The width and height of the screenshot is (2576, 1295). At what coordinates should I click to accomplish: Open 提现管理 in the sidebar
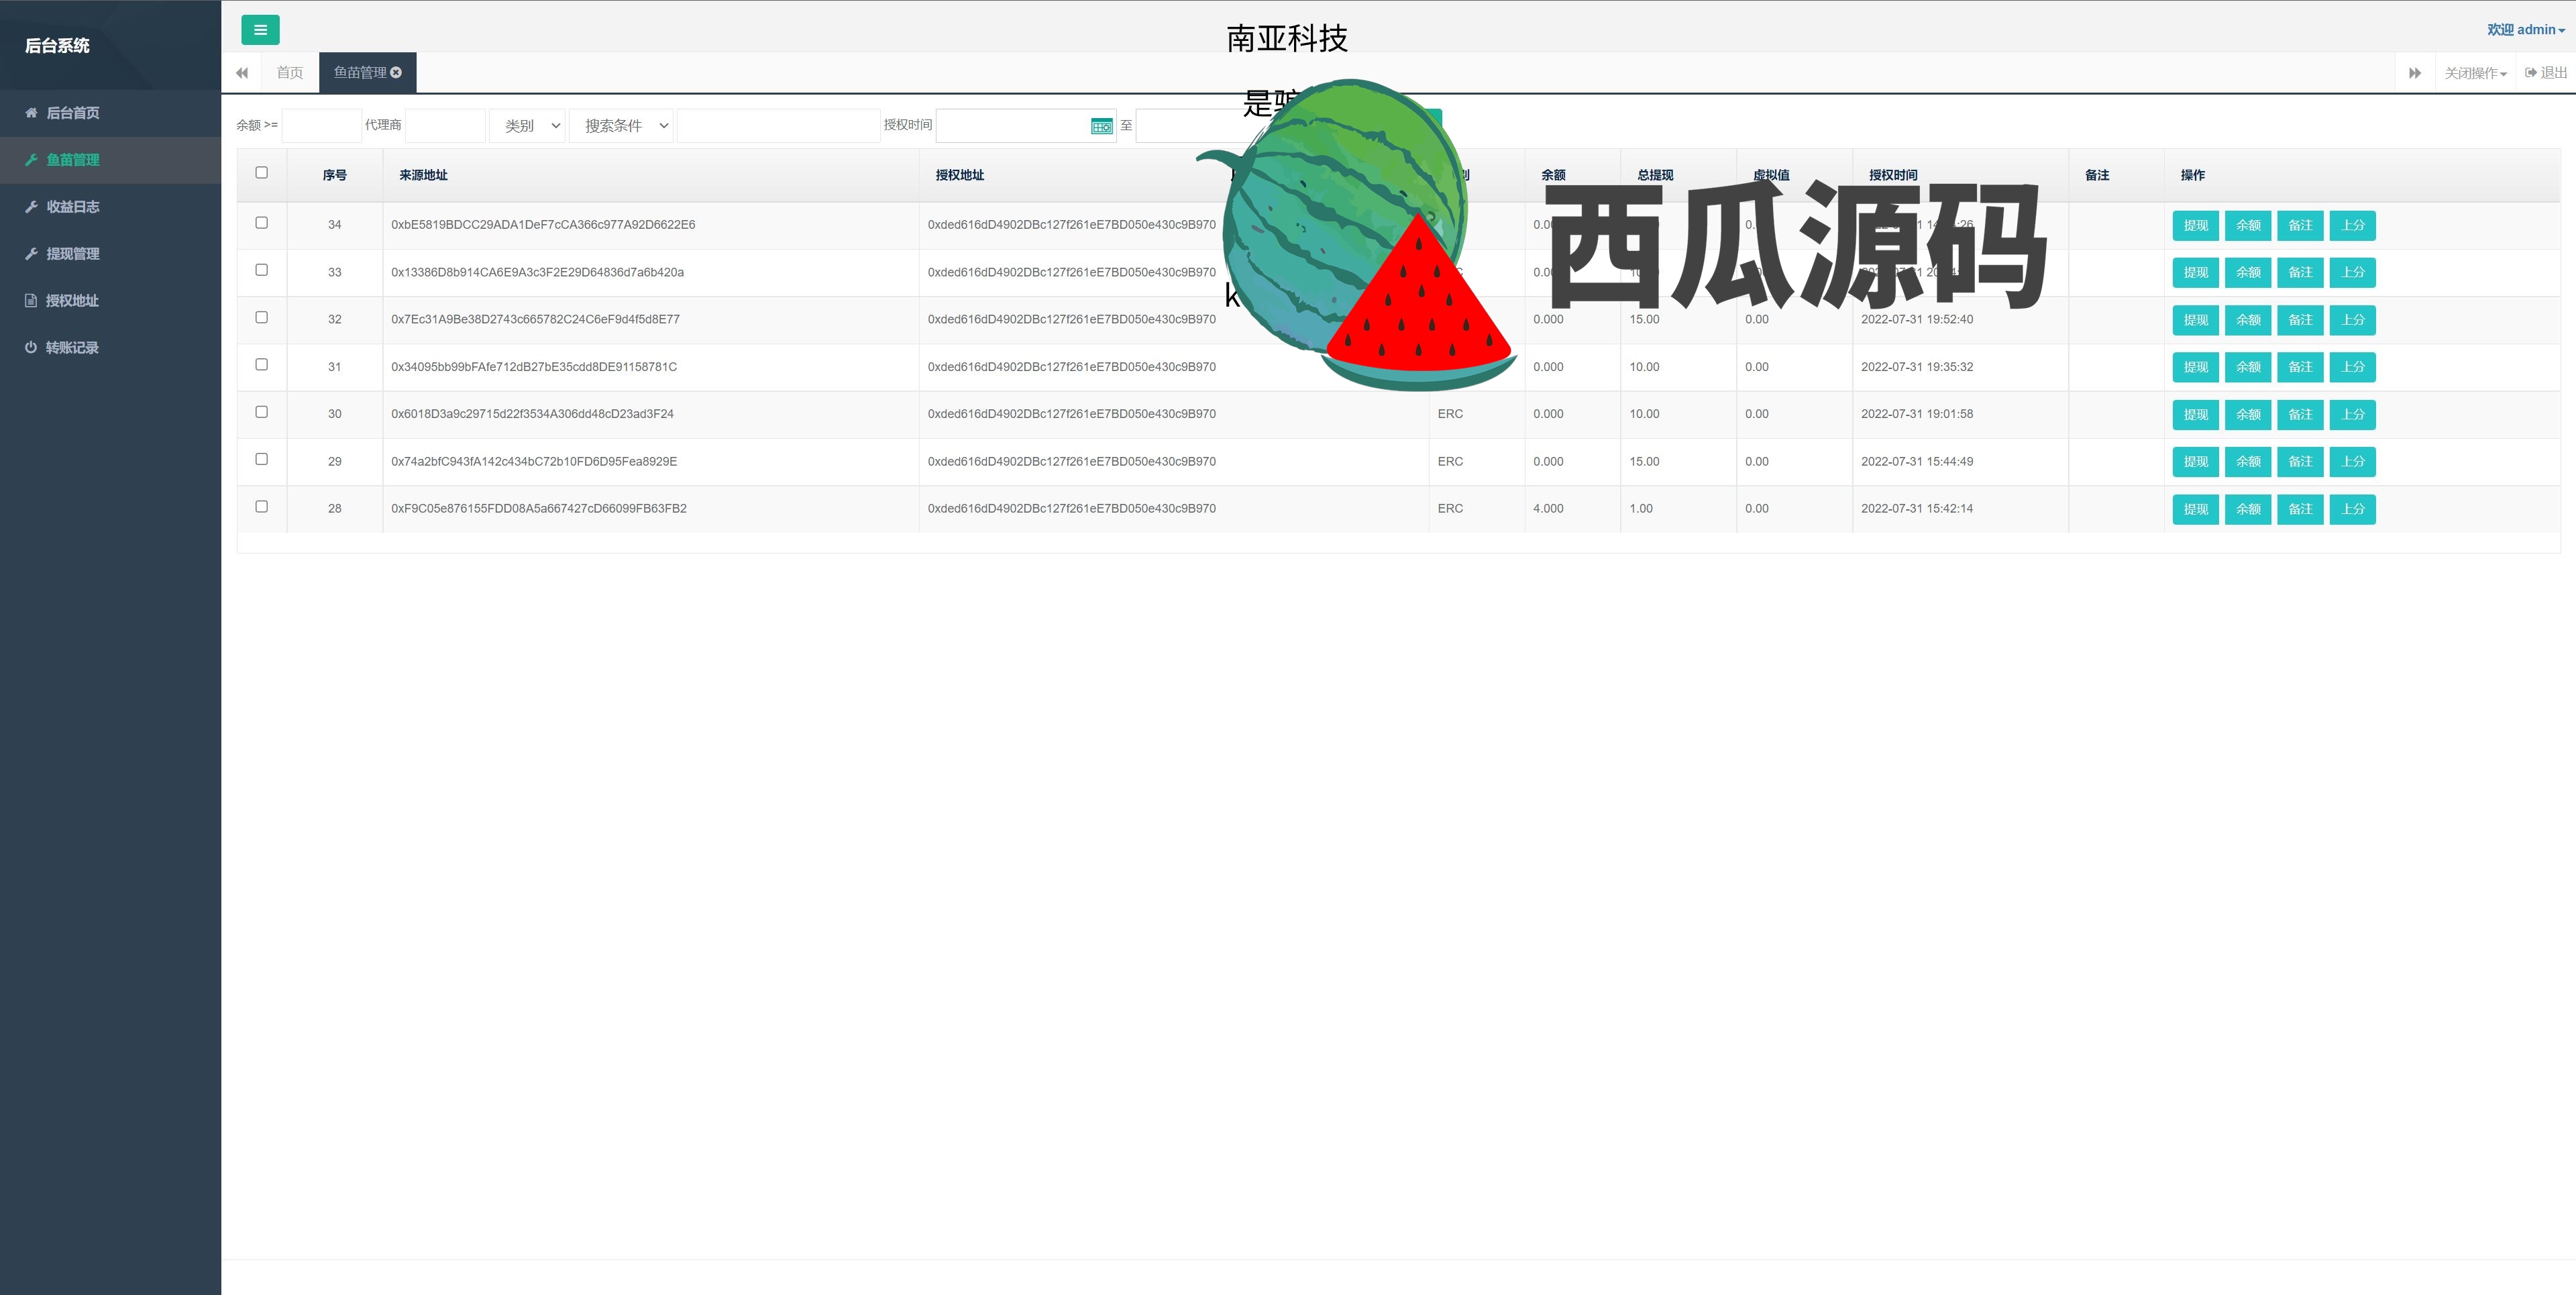pos(110,254)
